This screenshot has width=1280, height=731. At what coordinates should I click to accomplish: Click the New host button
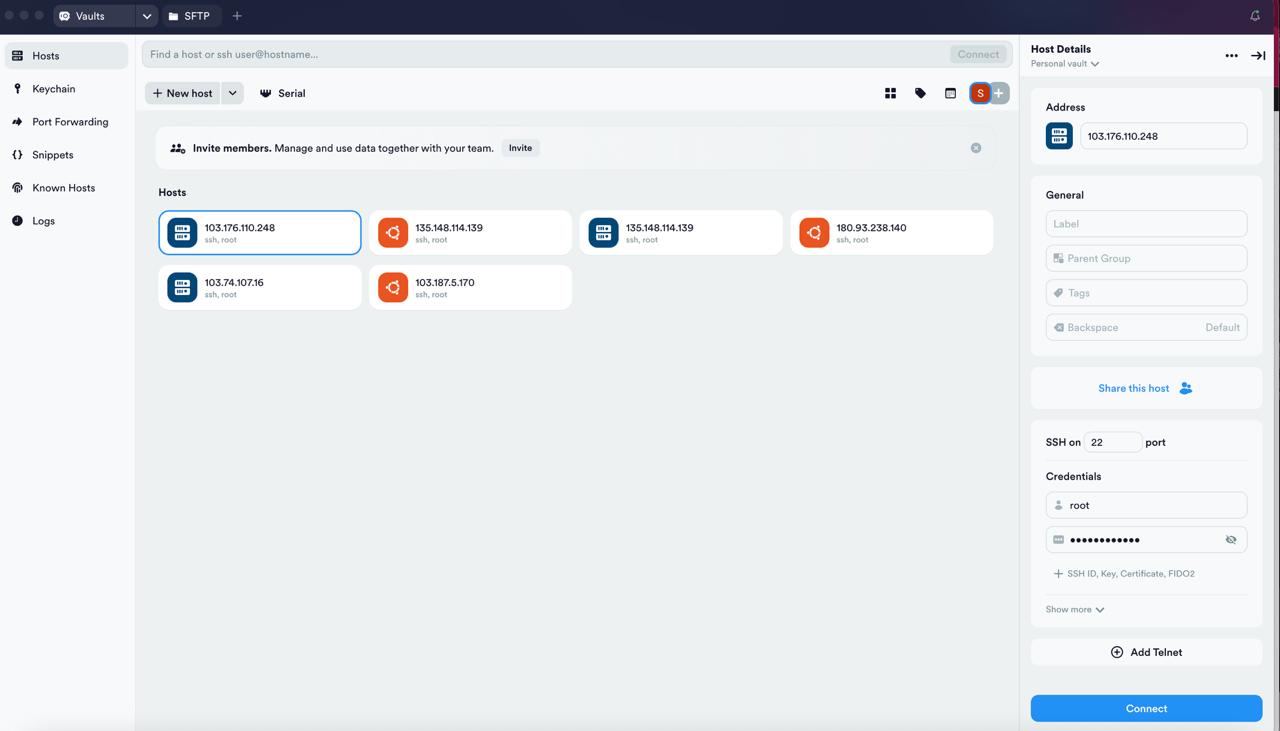pos(182,93)
